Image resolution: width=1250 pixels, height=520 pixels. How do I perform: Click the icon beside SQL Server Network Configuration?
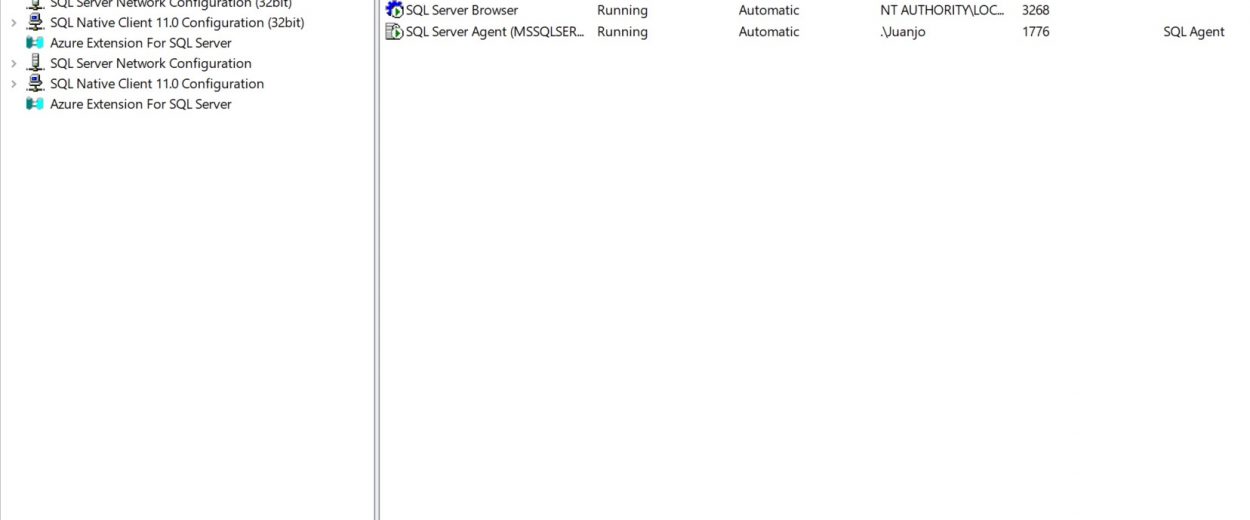[x=35, y=63]
